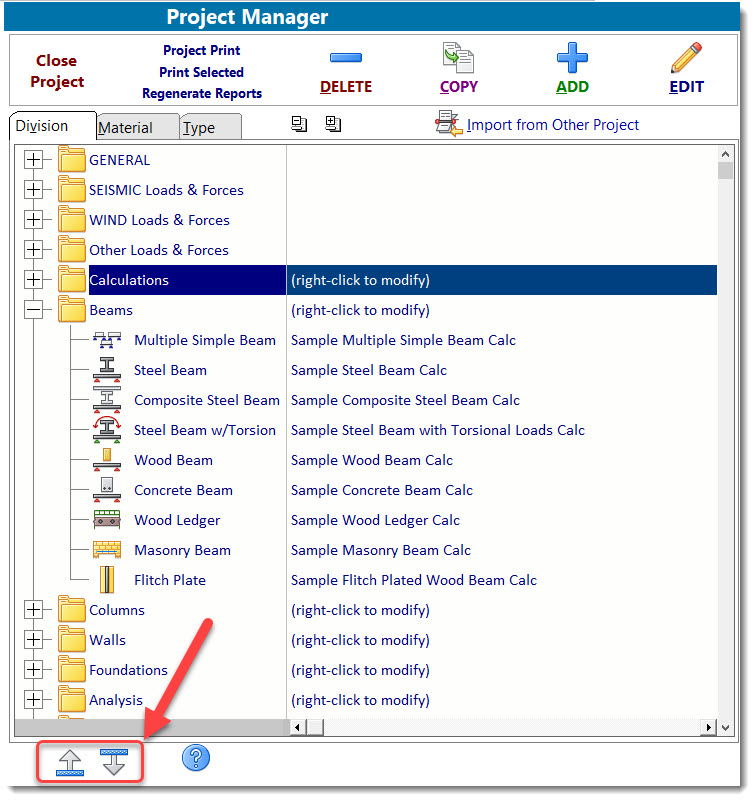The height and width of the screenshot is (801, 755).
Task: Click the move down arrow icon
Action: [115, 762]
